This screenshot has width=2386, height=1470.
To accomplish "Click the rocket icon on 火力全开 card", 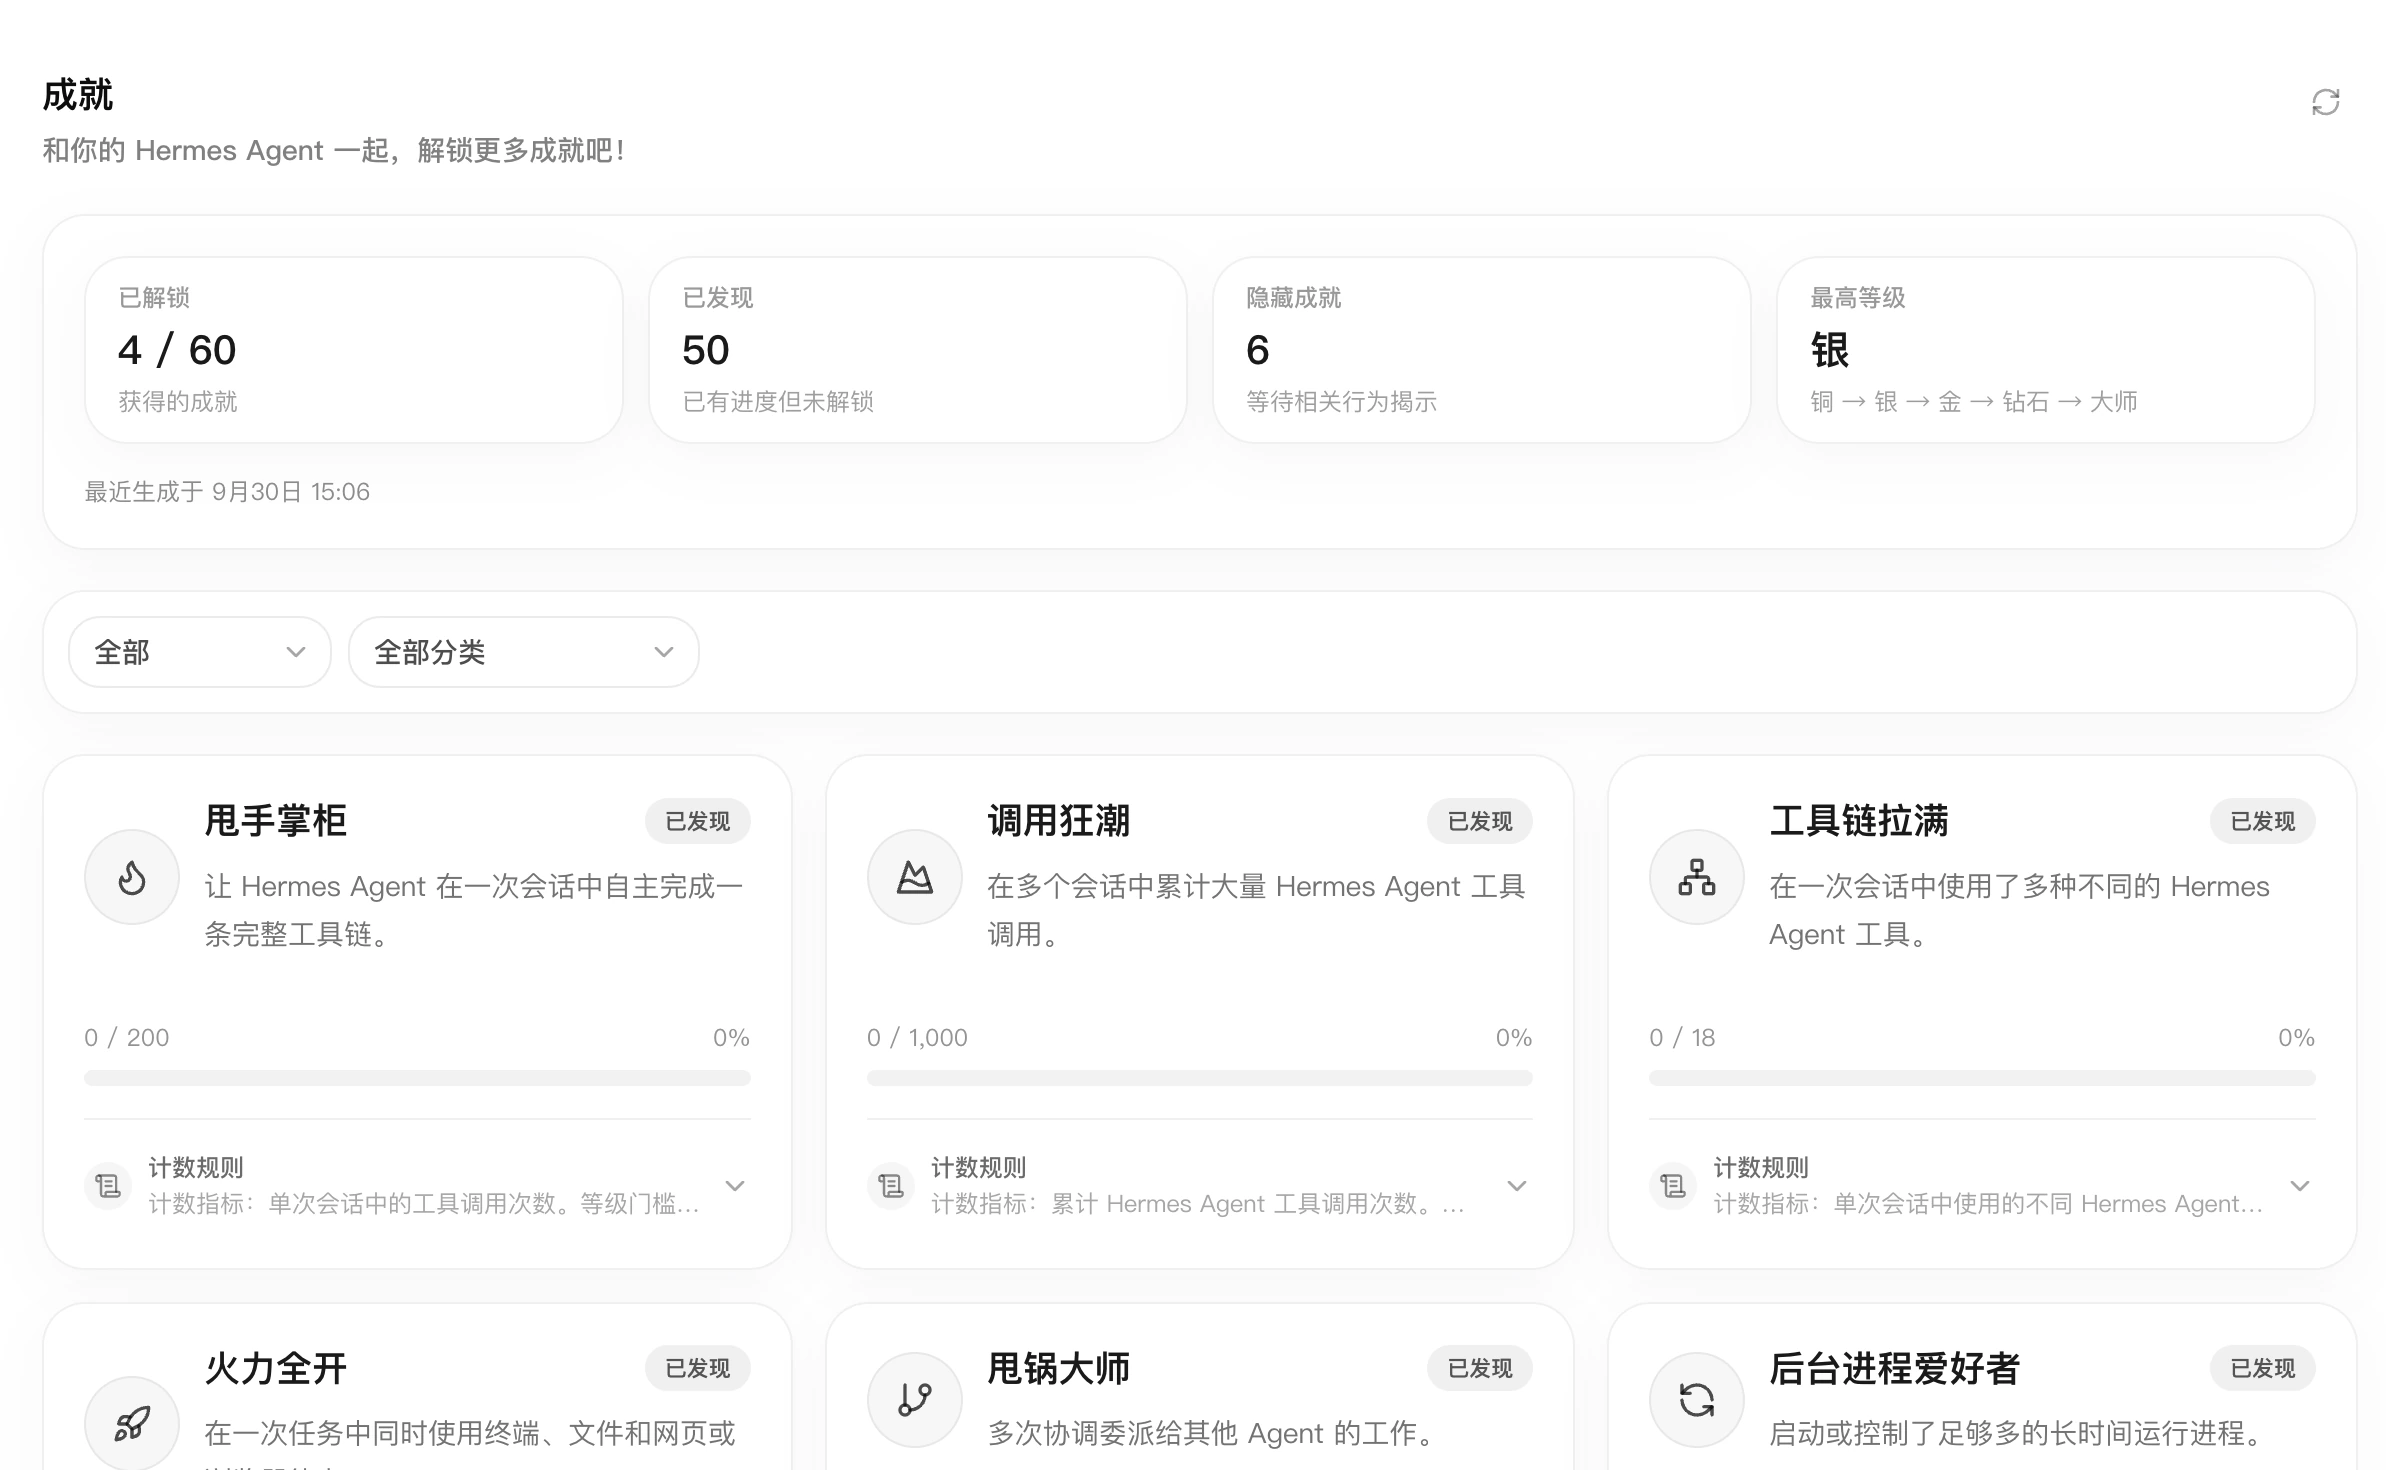I will coord(132,1423).
